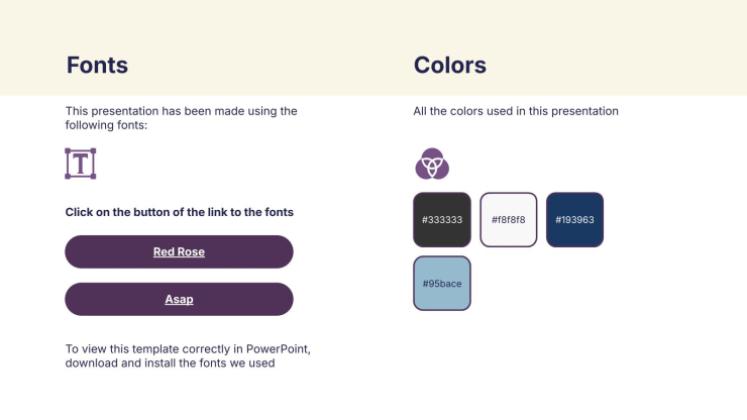Viewport: 747px width, 420px height.
Task: Click 'download and install the fonts' line
Action: coord(170,363)
